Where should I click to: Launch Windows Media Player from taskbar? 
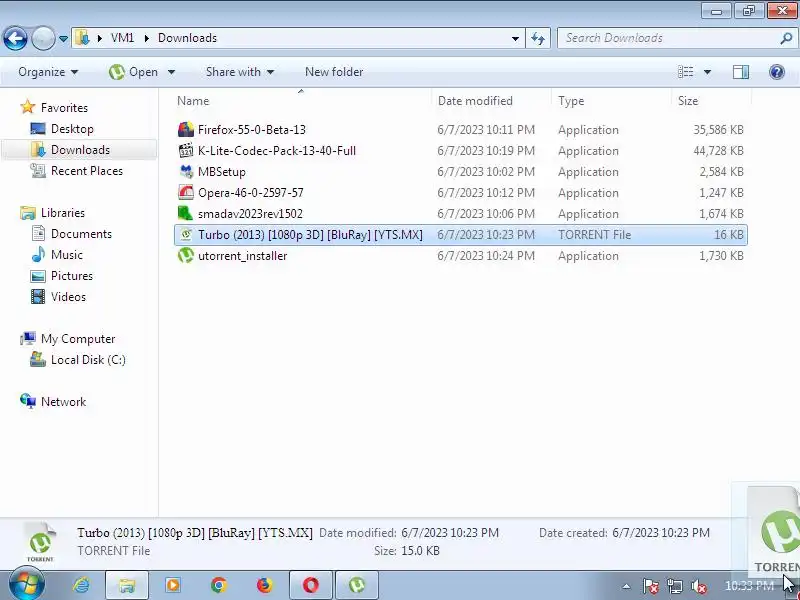click(173, 585)
